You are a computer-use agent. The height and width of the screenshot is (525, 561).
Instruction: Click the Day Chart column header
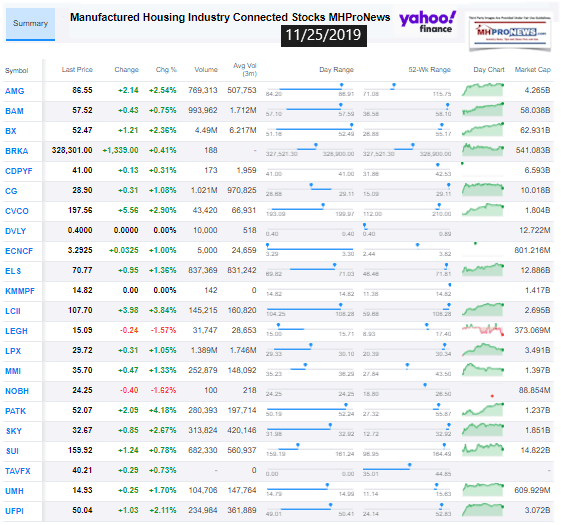click(x=489, y=69)
